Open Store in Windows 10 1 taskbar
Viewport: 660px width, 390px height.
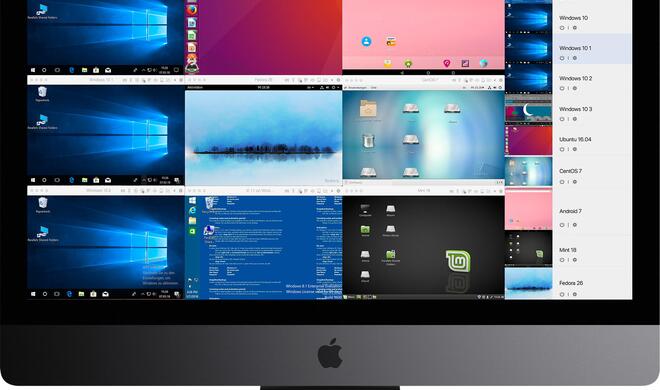click(96, 180)
